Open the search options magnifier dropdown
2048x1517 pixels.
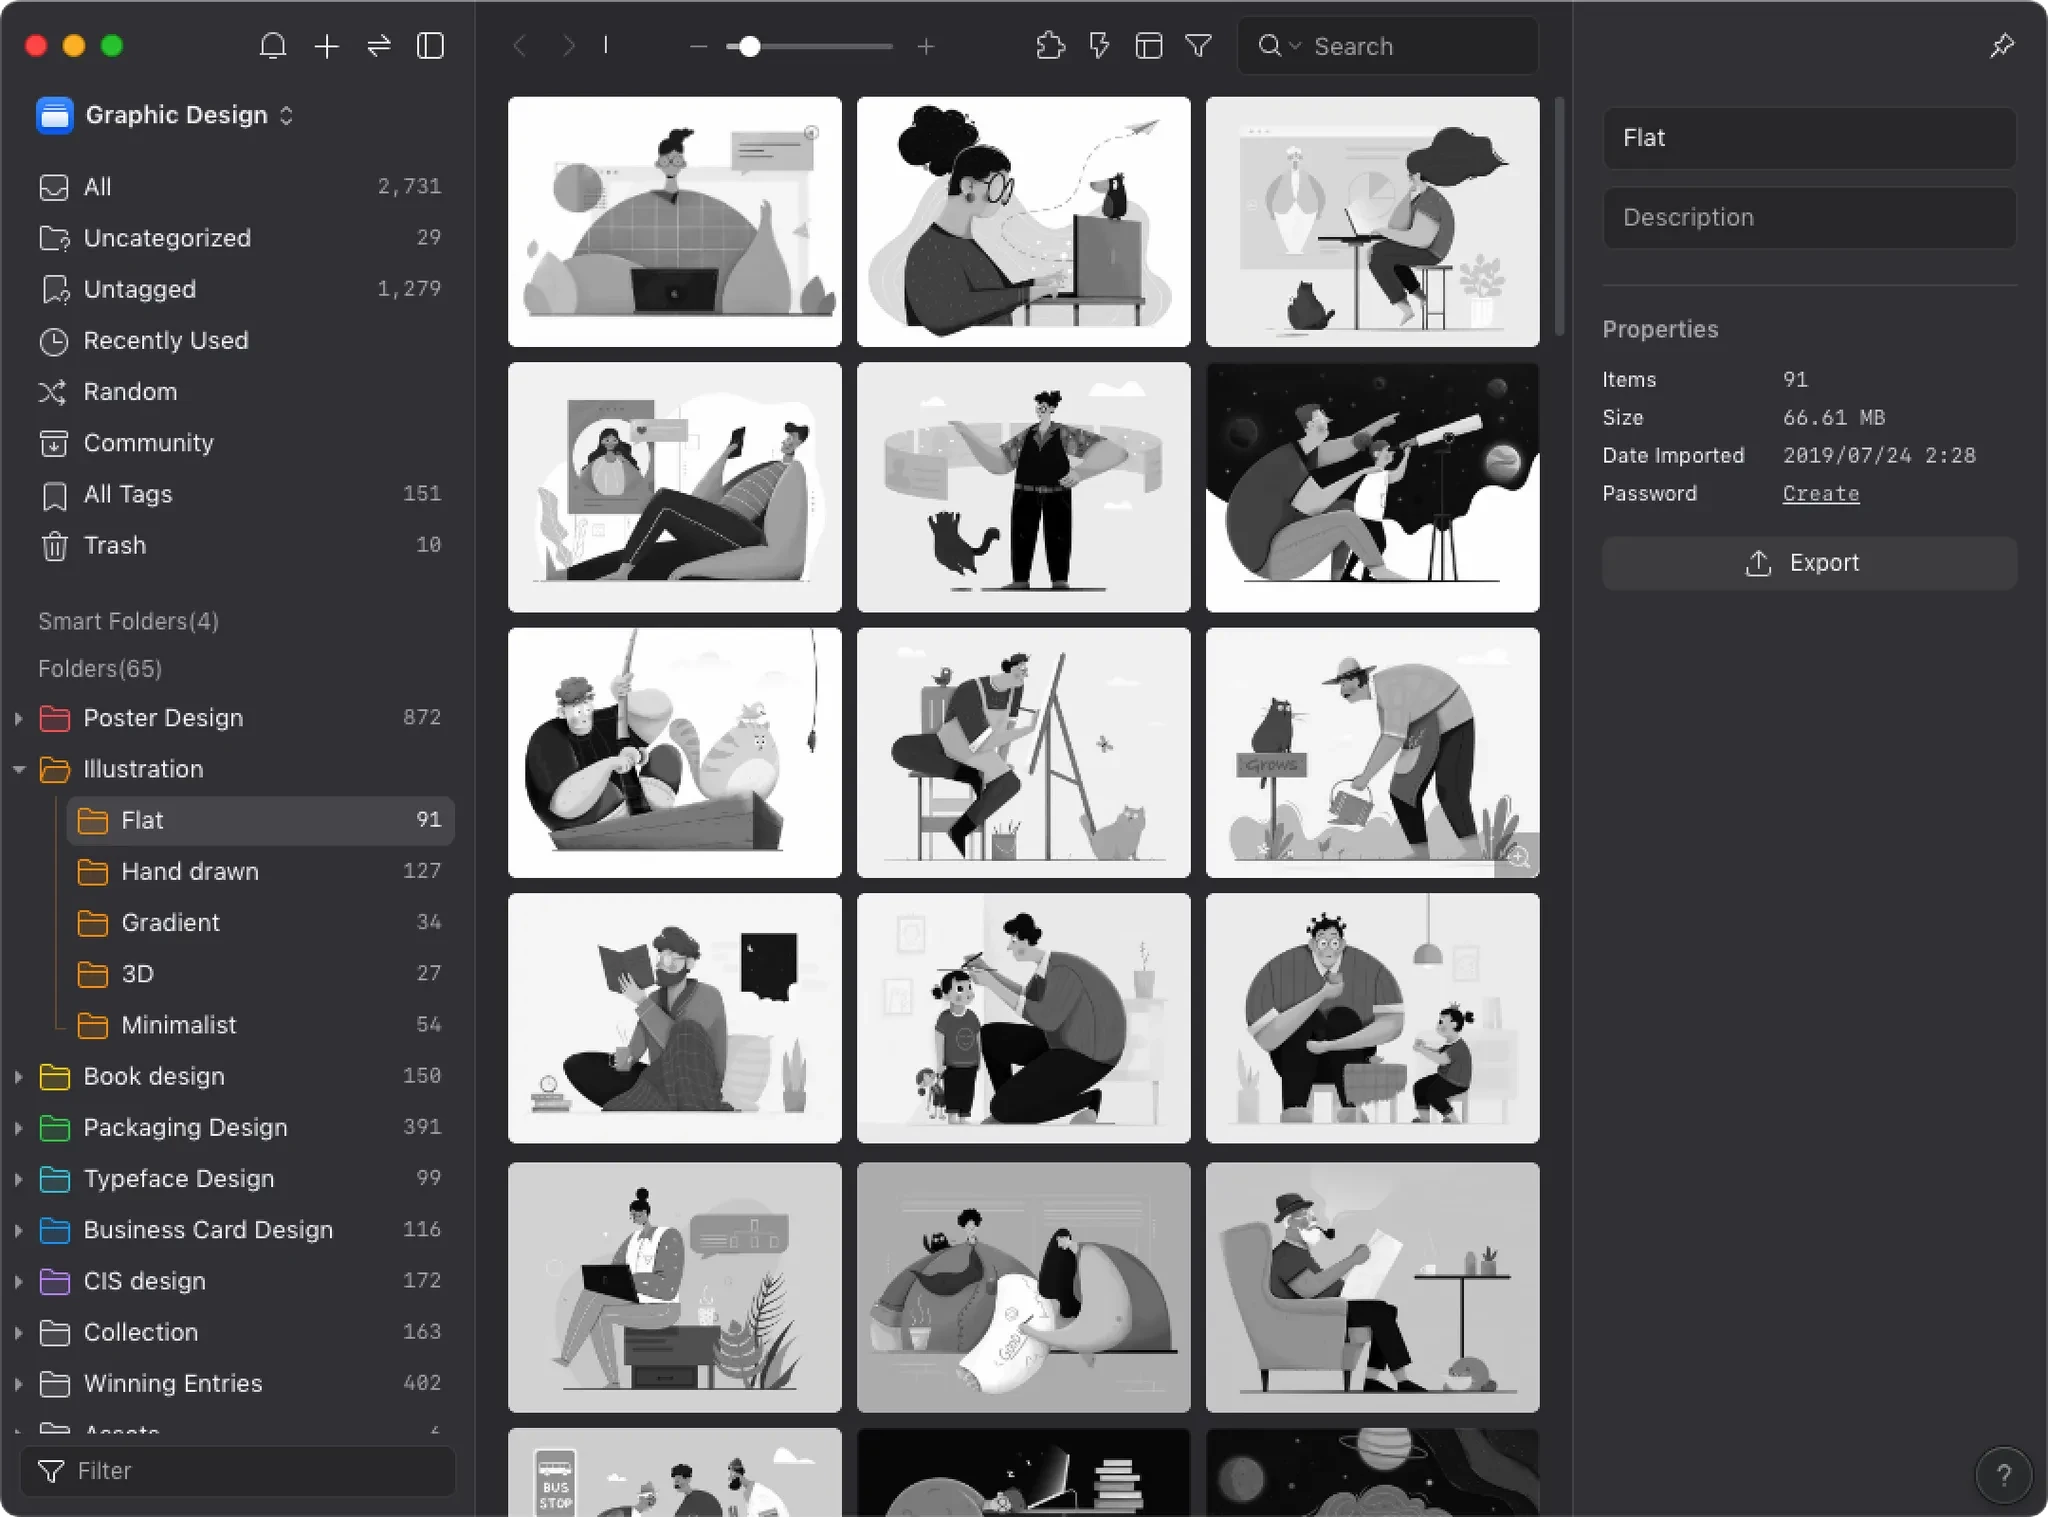pos(1278,46)
